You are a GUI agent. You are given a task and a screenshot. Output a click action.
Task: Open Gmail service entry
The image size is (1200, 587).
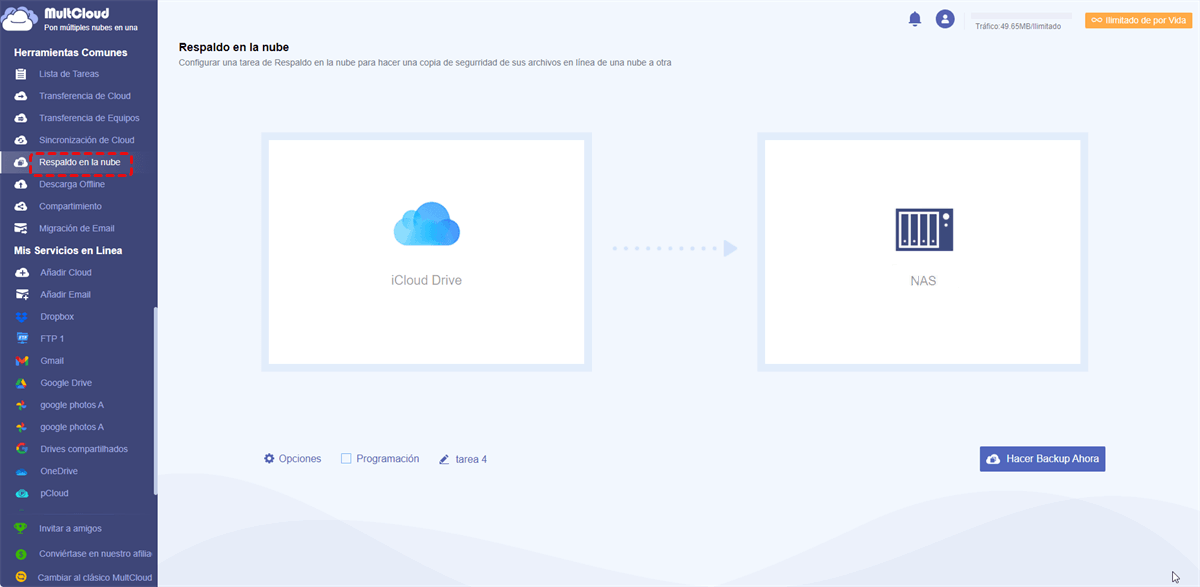click(52, 360)
